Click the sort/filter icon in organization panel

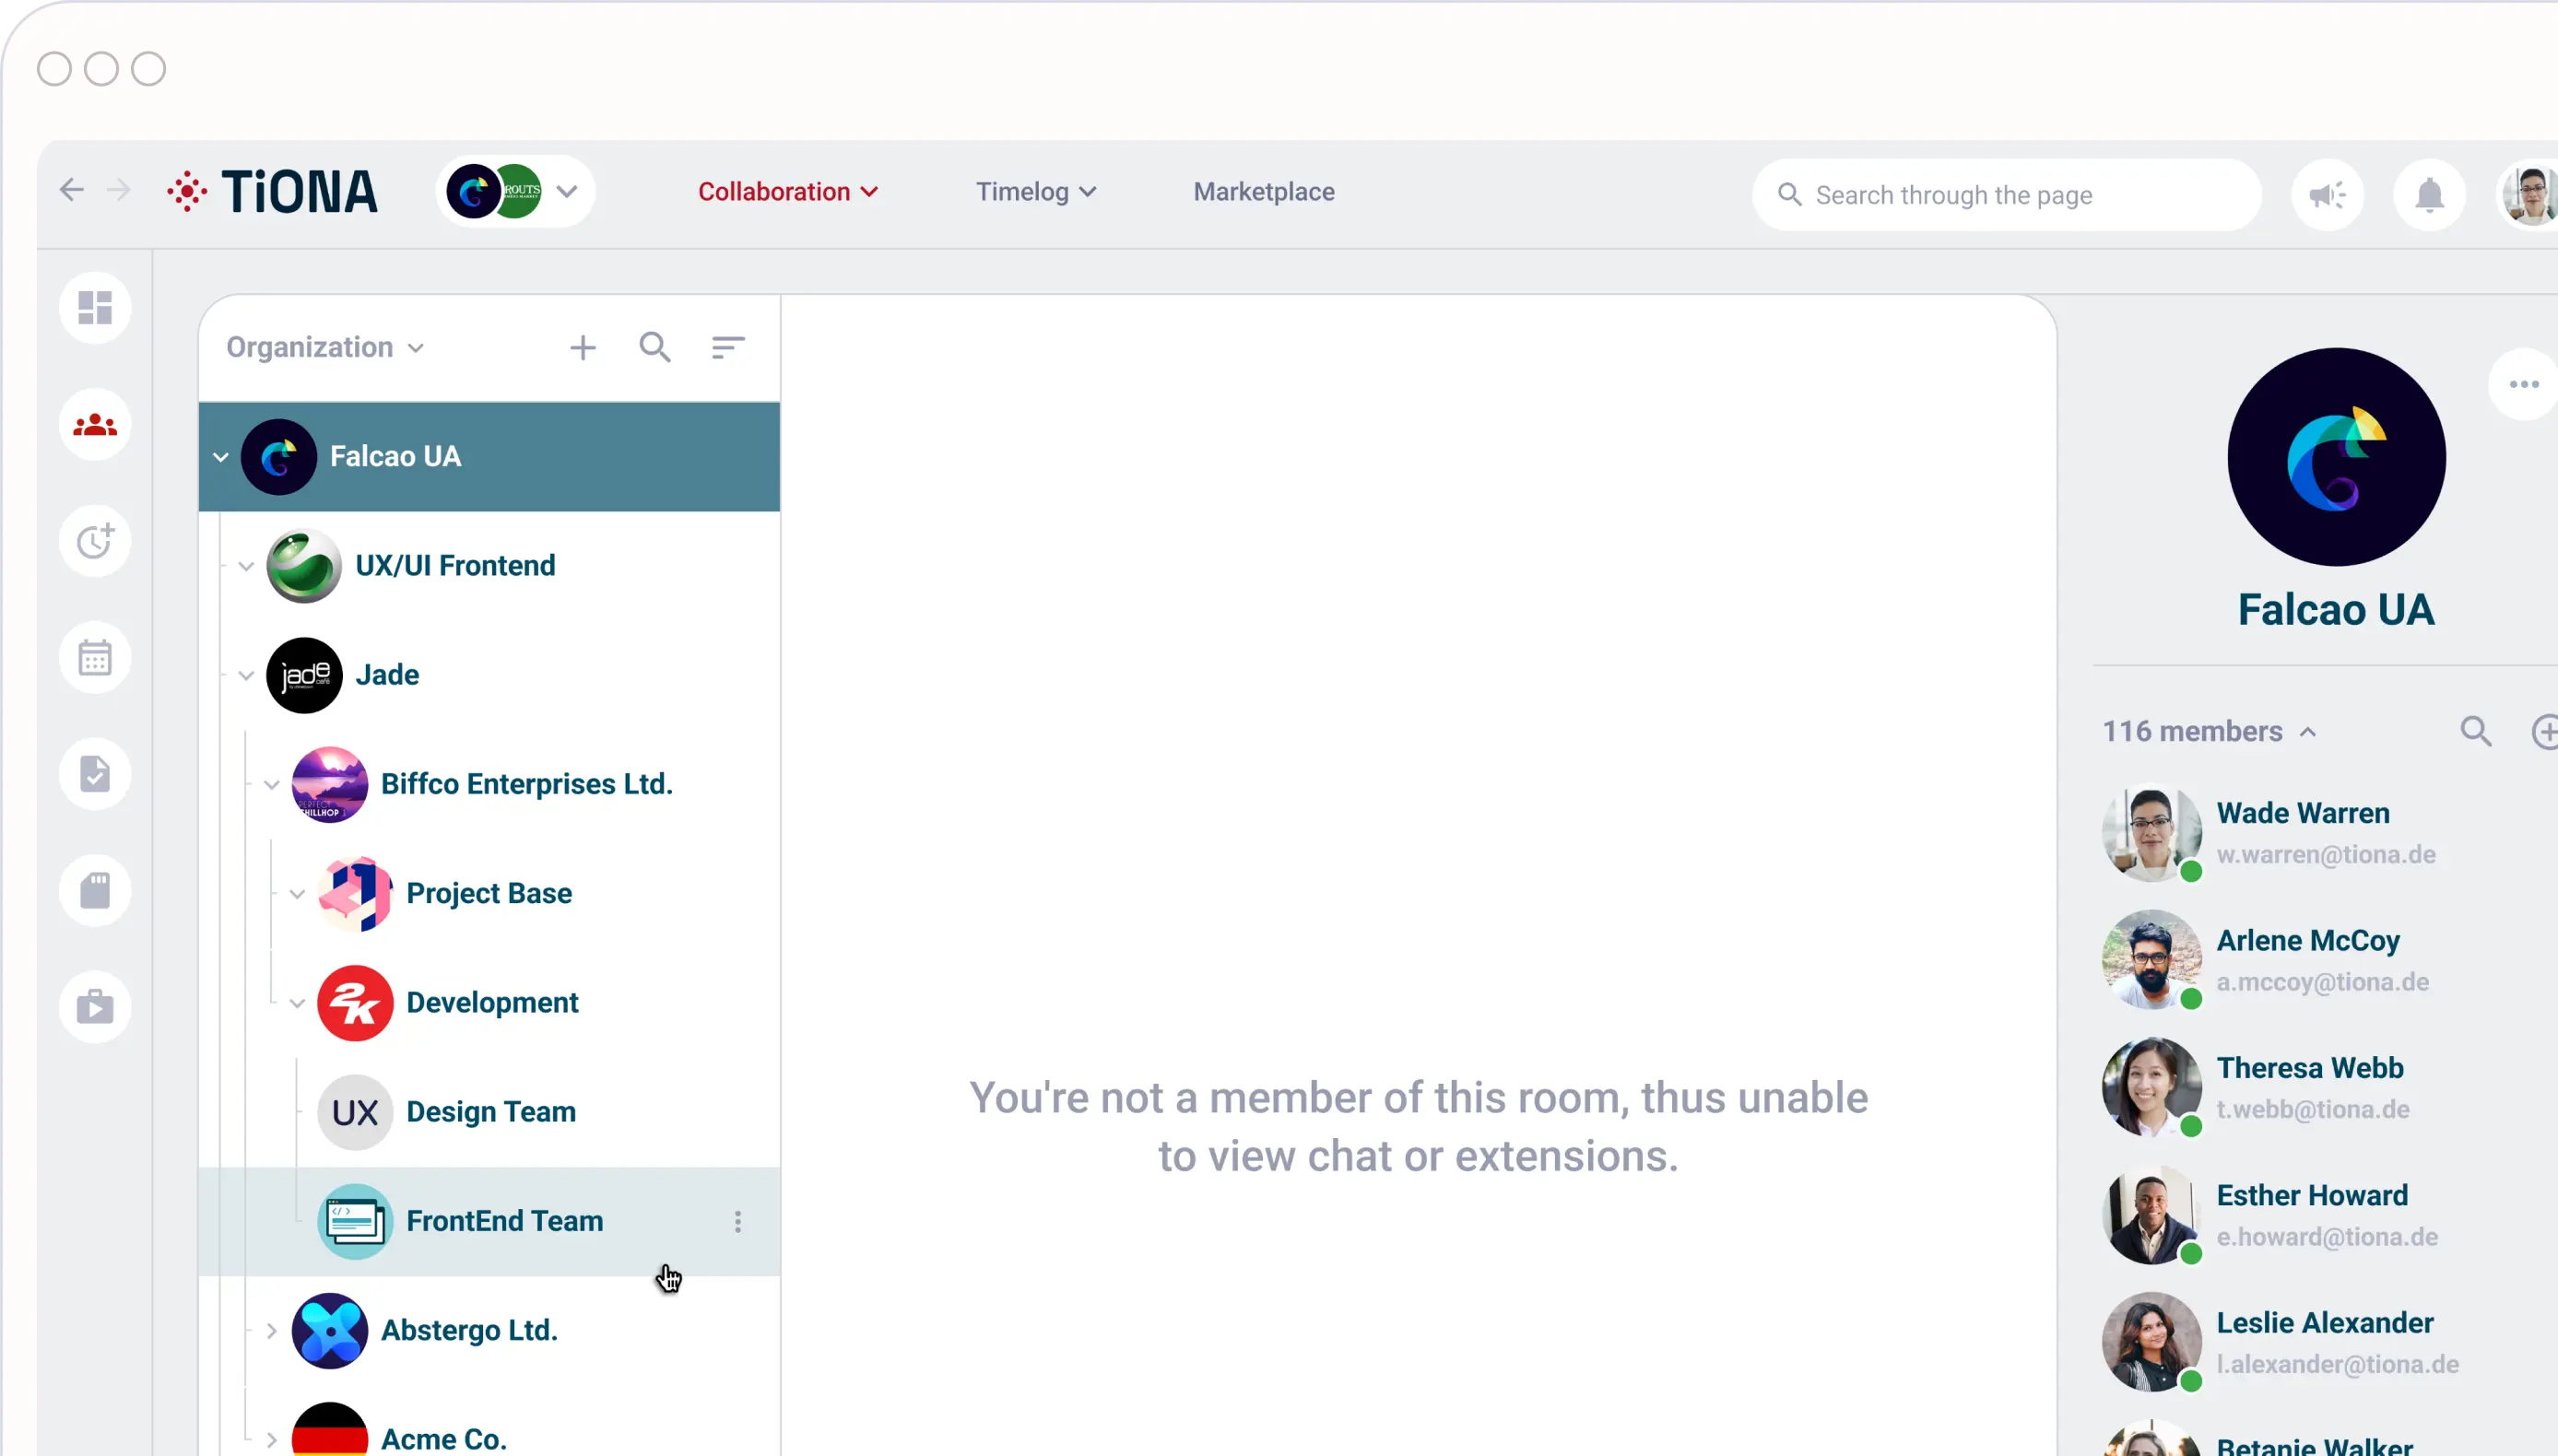[727, 348]
